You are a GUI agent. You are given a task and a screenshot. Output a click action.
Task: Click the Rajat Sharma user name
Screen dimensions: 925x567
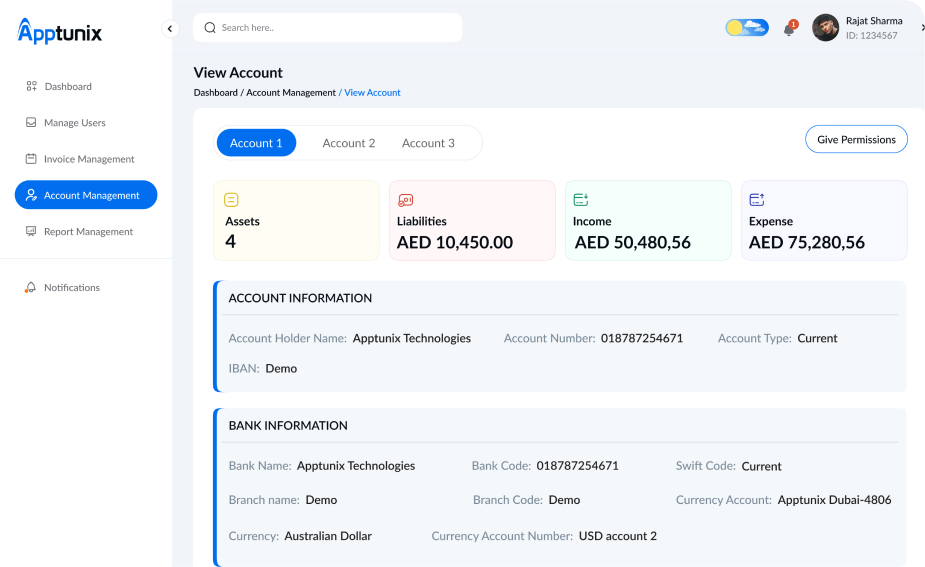point(874,21)
